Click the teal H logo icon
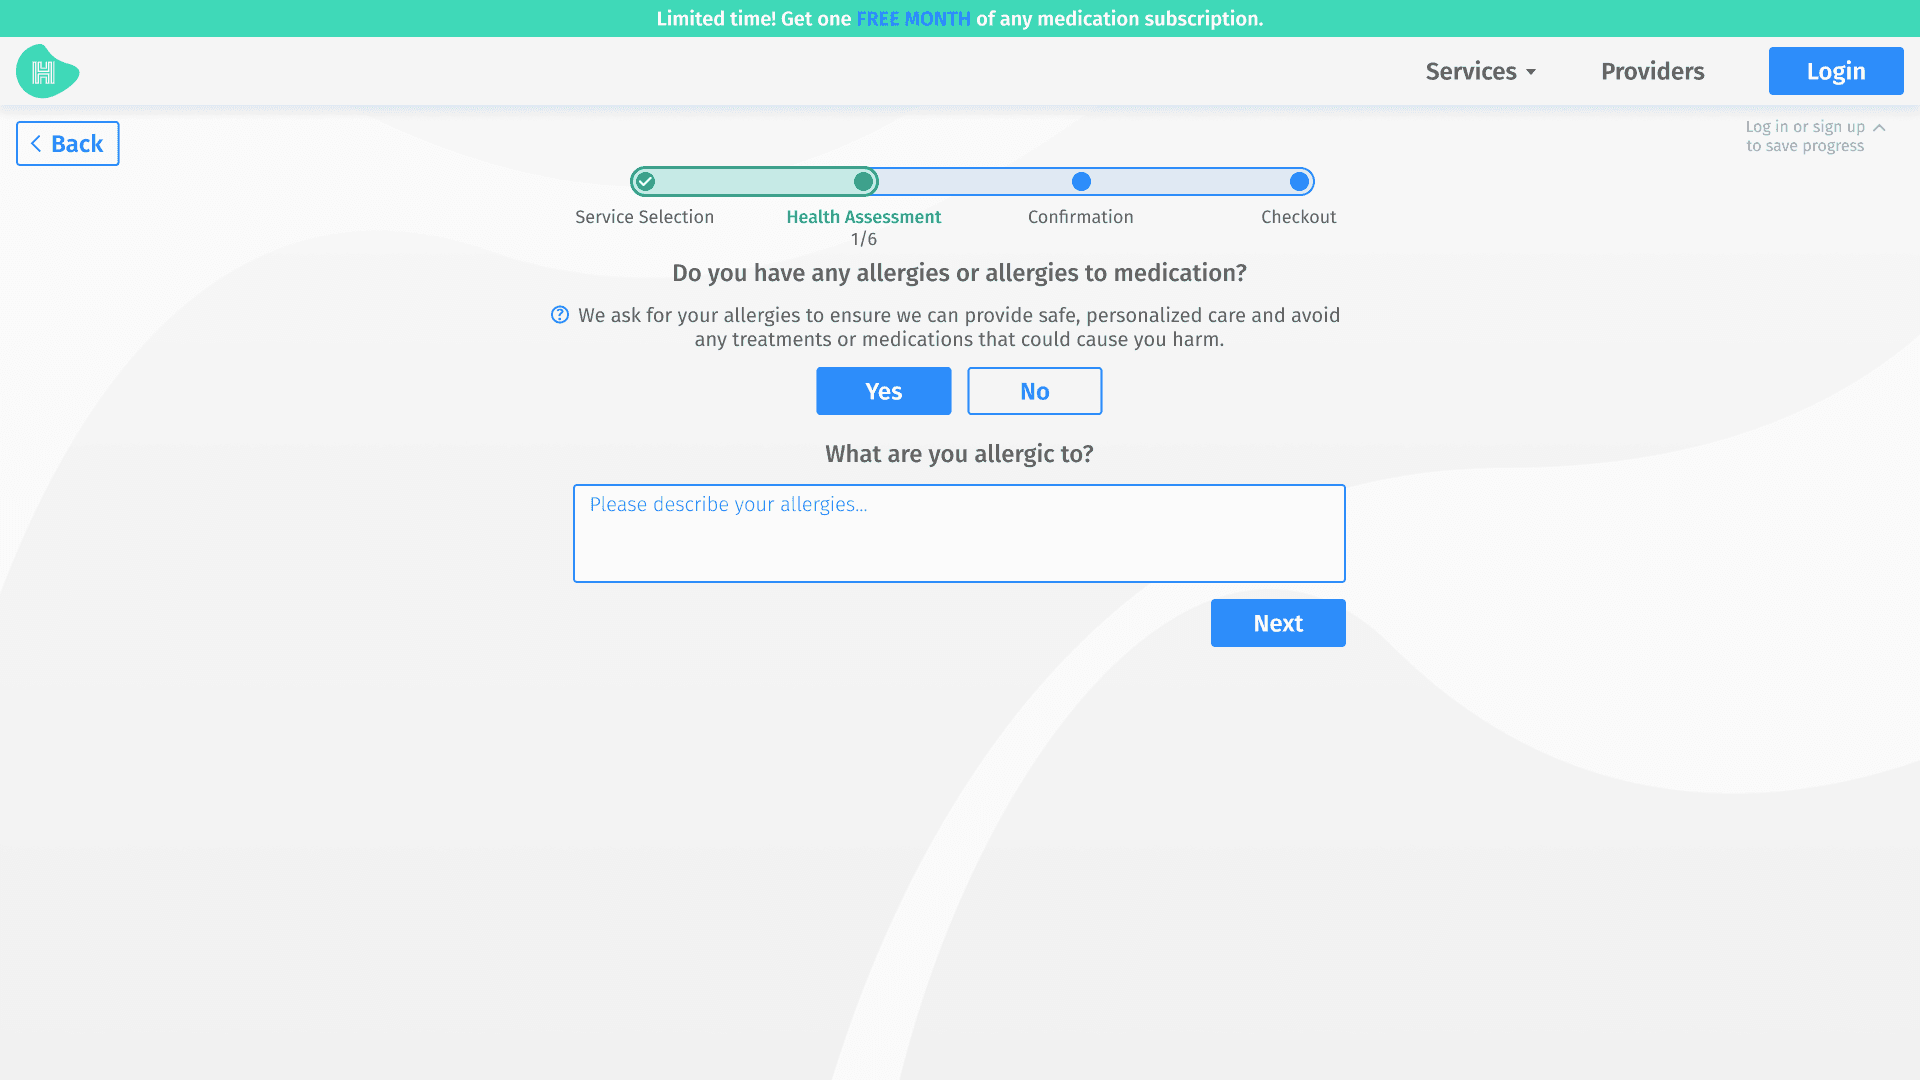Viewport: 1920px width, 1080px height. coord(46,71)
